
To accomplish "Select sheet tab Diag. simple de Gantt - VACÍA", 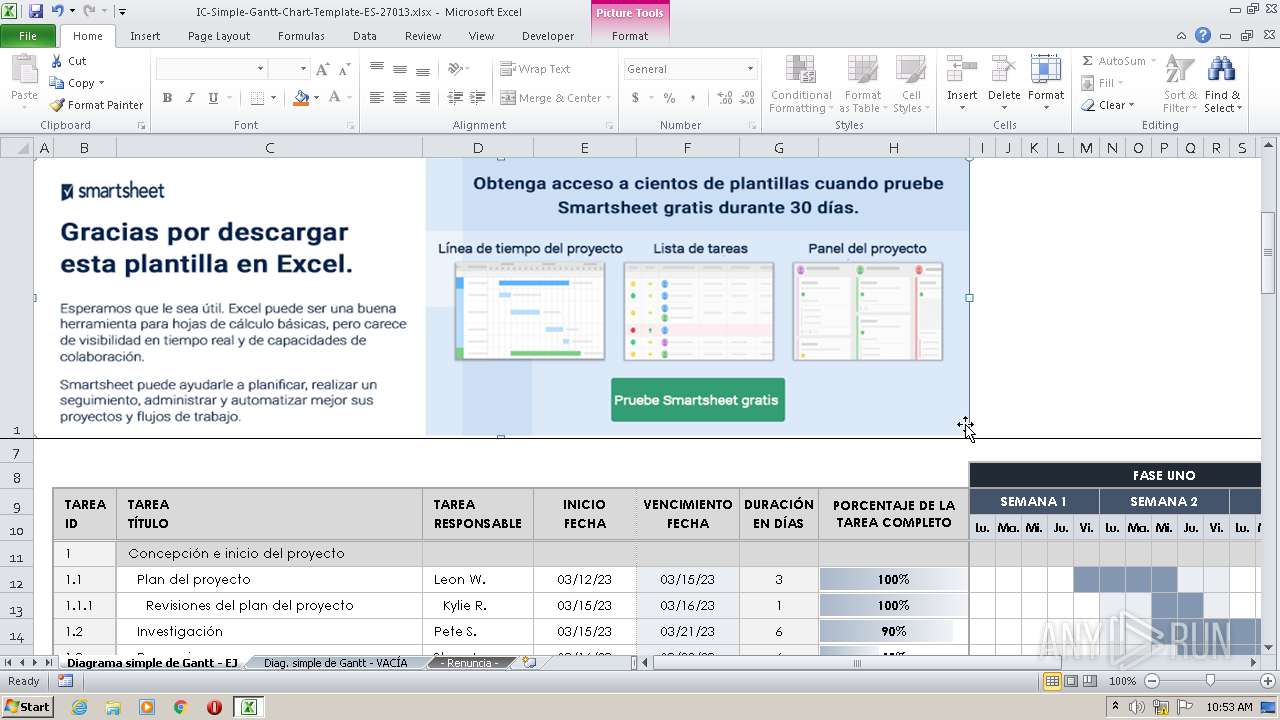I will 335,663.
